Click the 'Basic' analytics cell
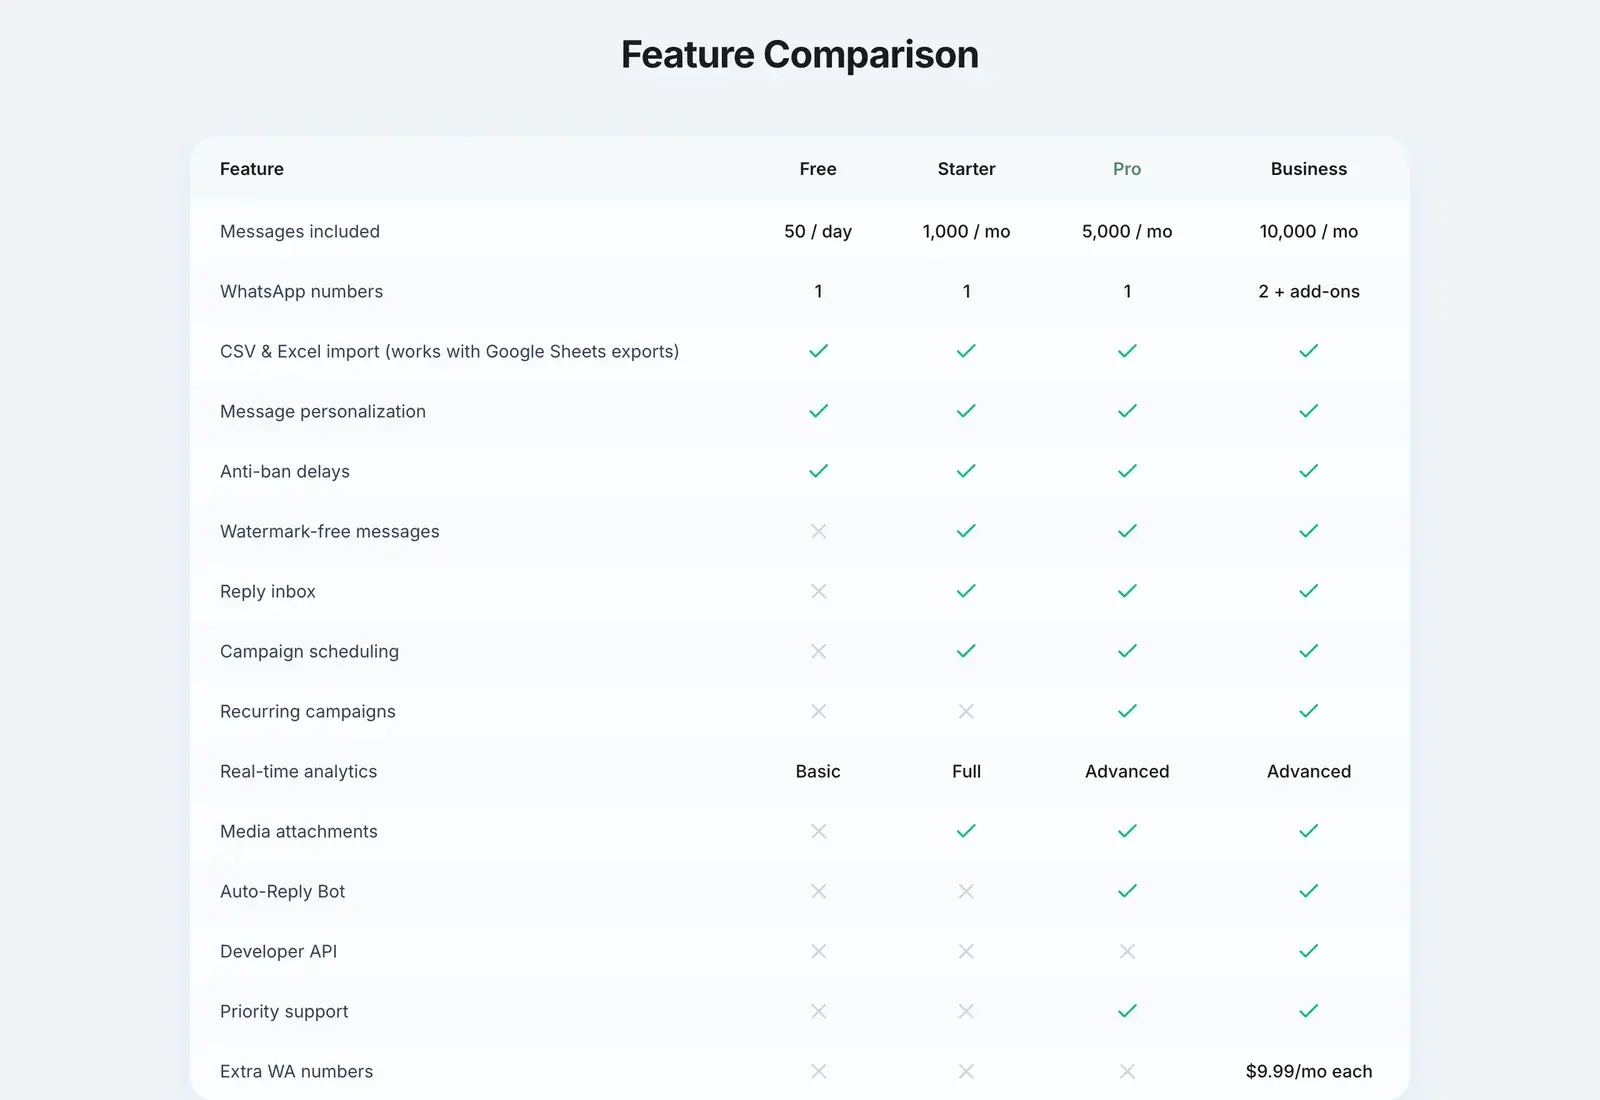The height and width of the screenshot is (1100, 1600). click(818, 771)
